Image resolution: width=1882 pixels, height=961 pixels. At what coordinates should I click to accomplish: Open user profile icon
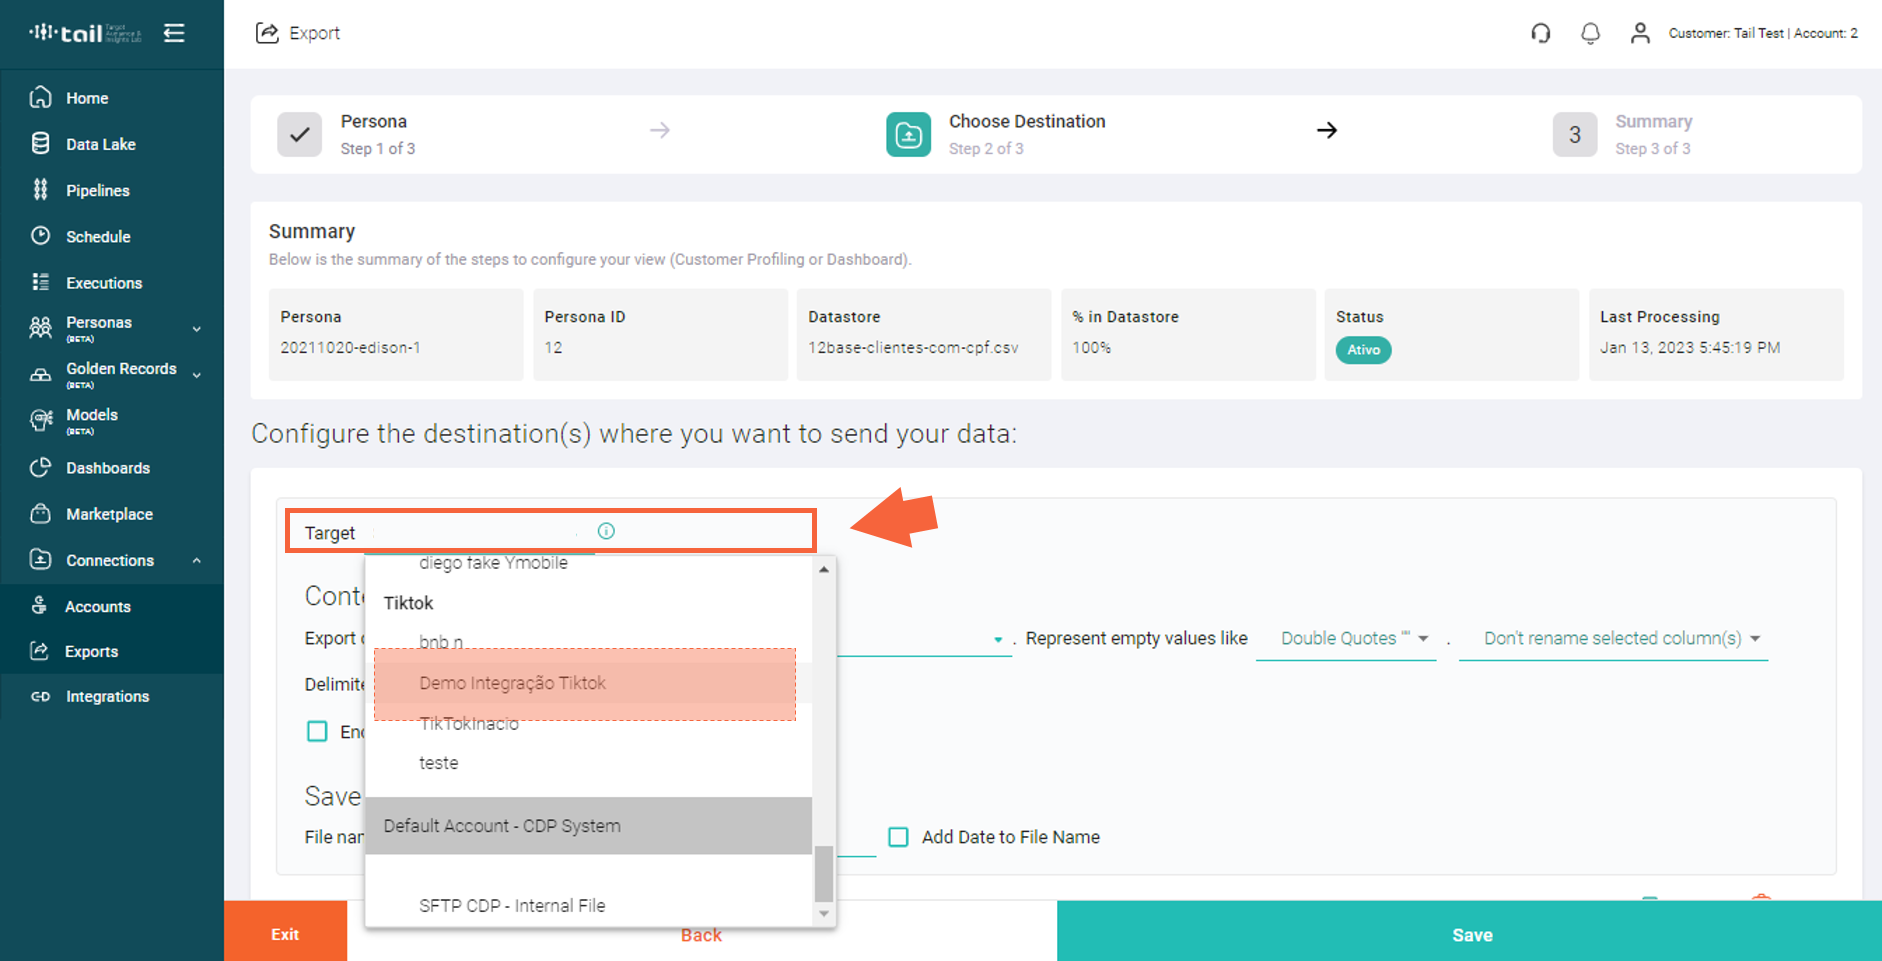(1640, 33)
